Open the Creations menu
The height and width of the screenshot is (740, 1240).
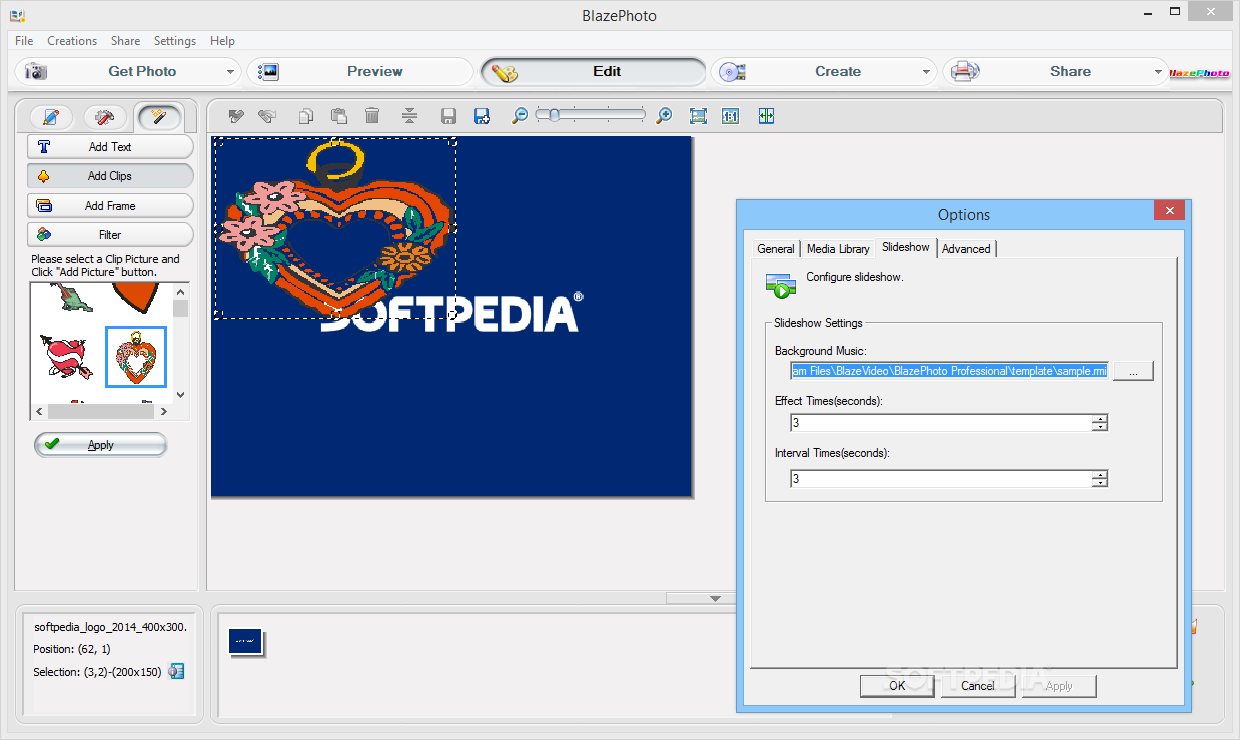(x=72, y=41)
